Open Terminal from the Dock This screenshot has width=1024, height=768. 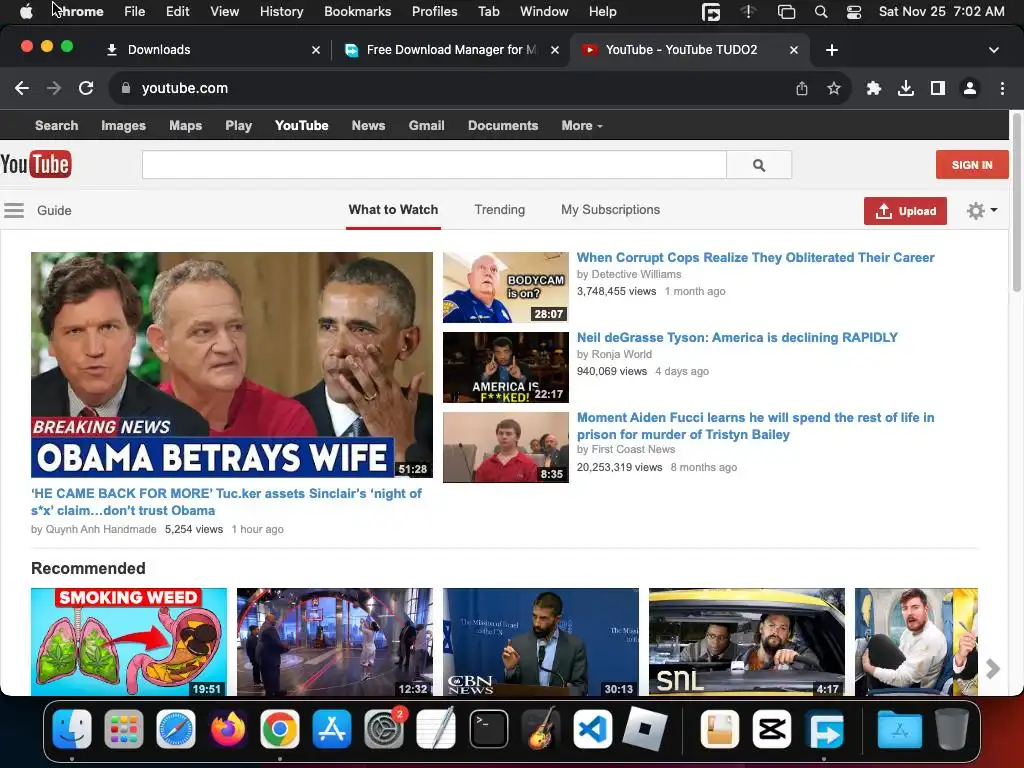point(488,729)
